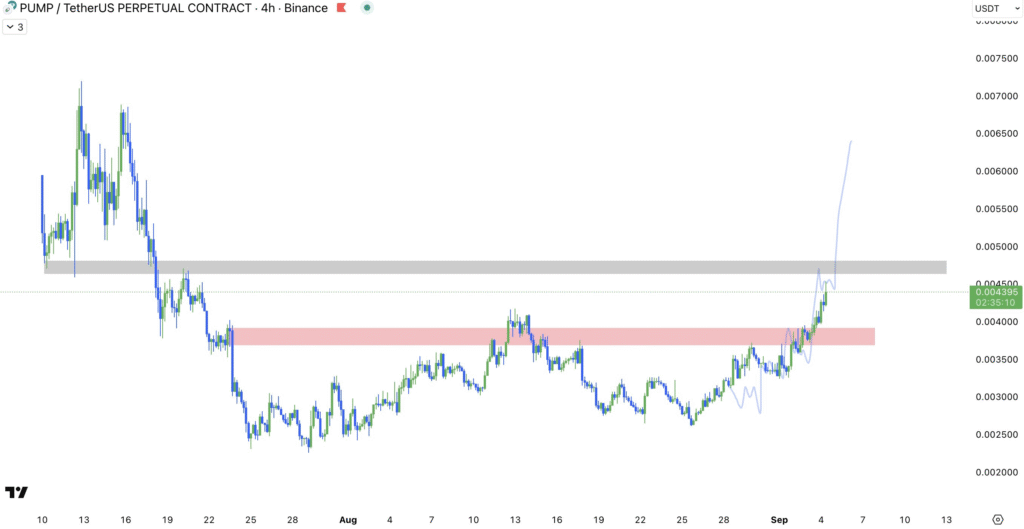Click the 0.004000 price axis label

pyautogui.click(x=997, y=322)
